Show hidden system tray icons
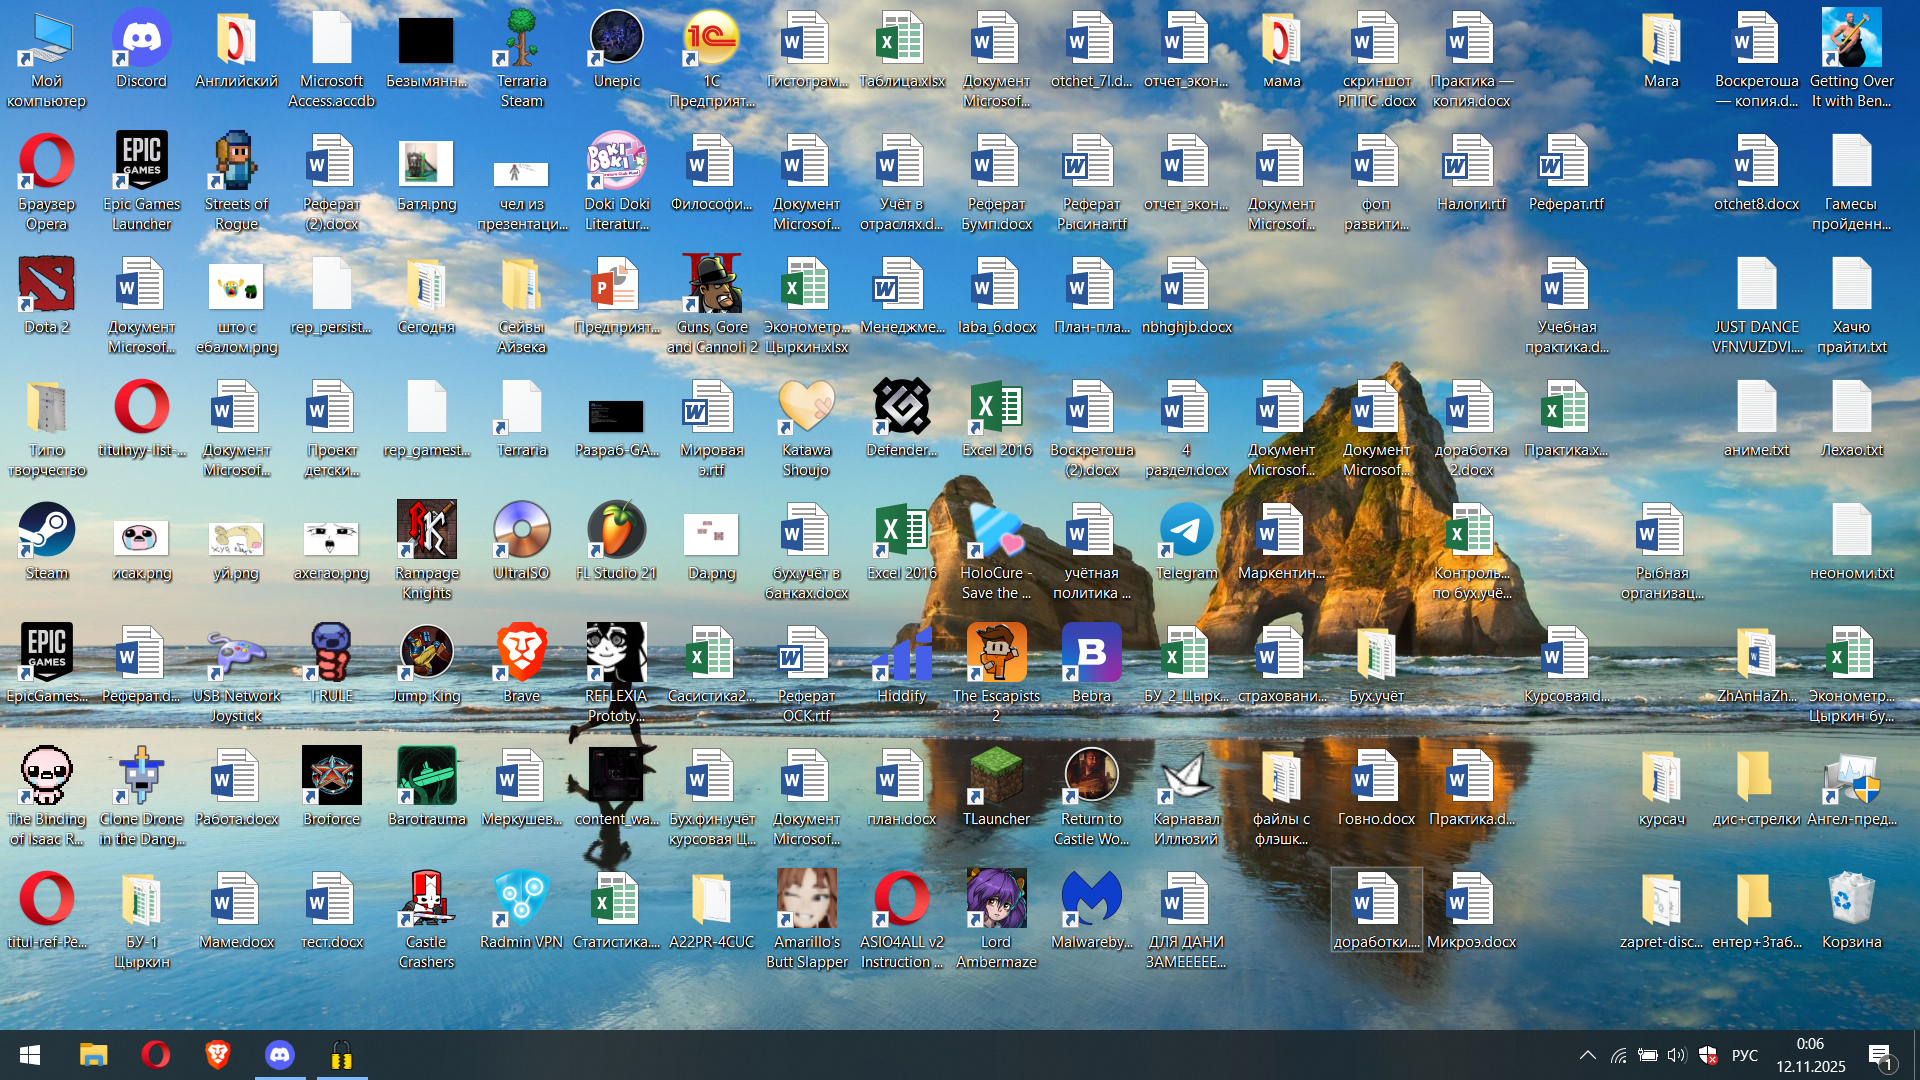Screen dimensions: 1920x1080 click(x=1588, y=1055)
